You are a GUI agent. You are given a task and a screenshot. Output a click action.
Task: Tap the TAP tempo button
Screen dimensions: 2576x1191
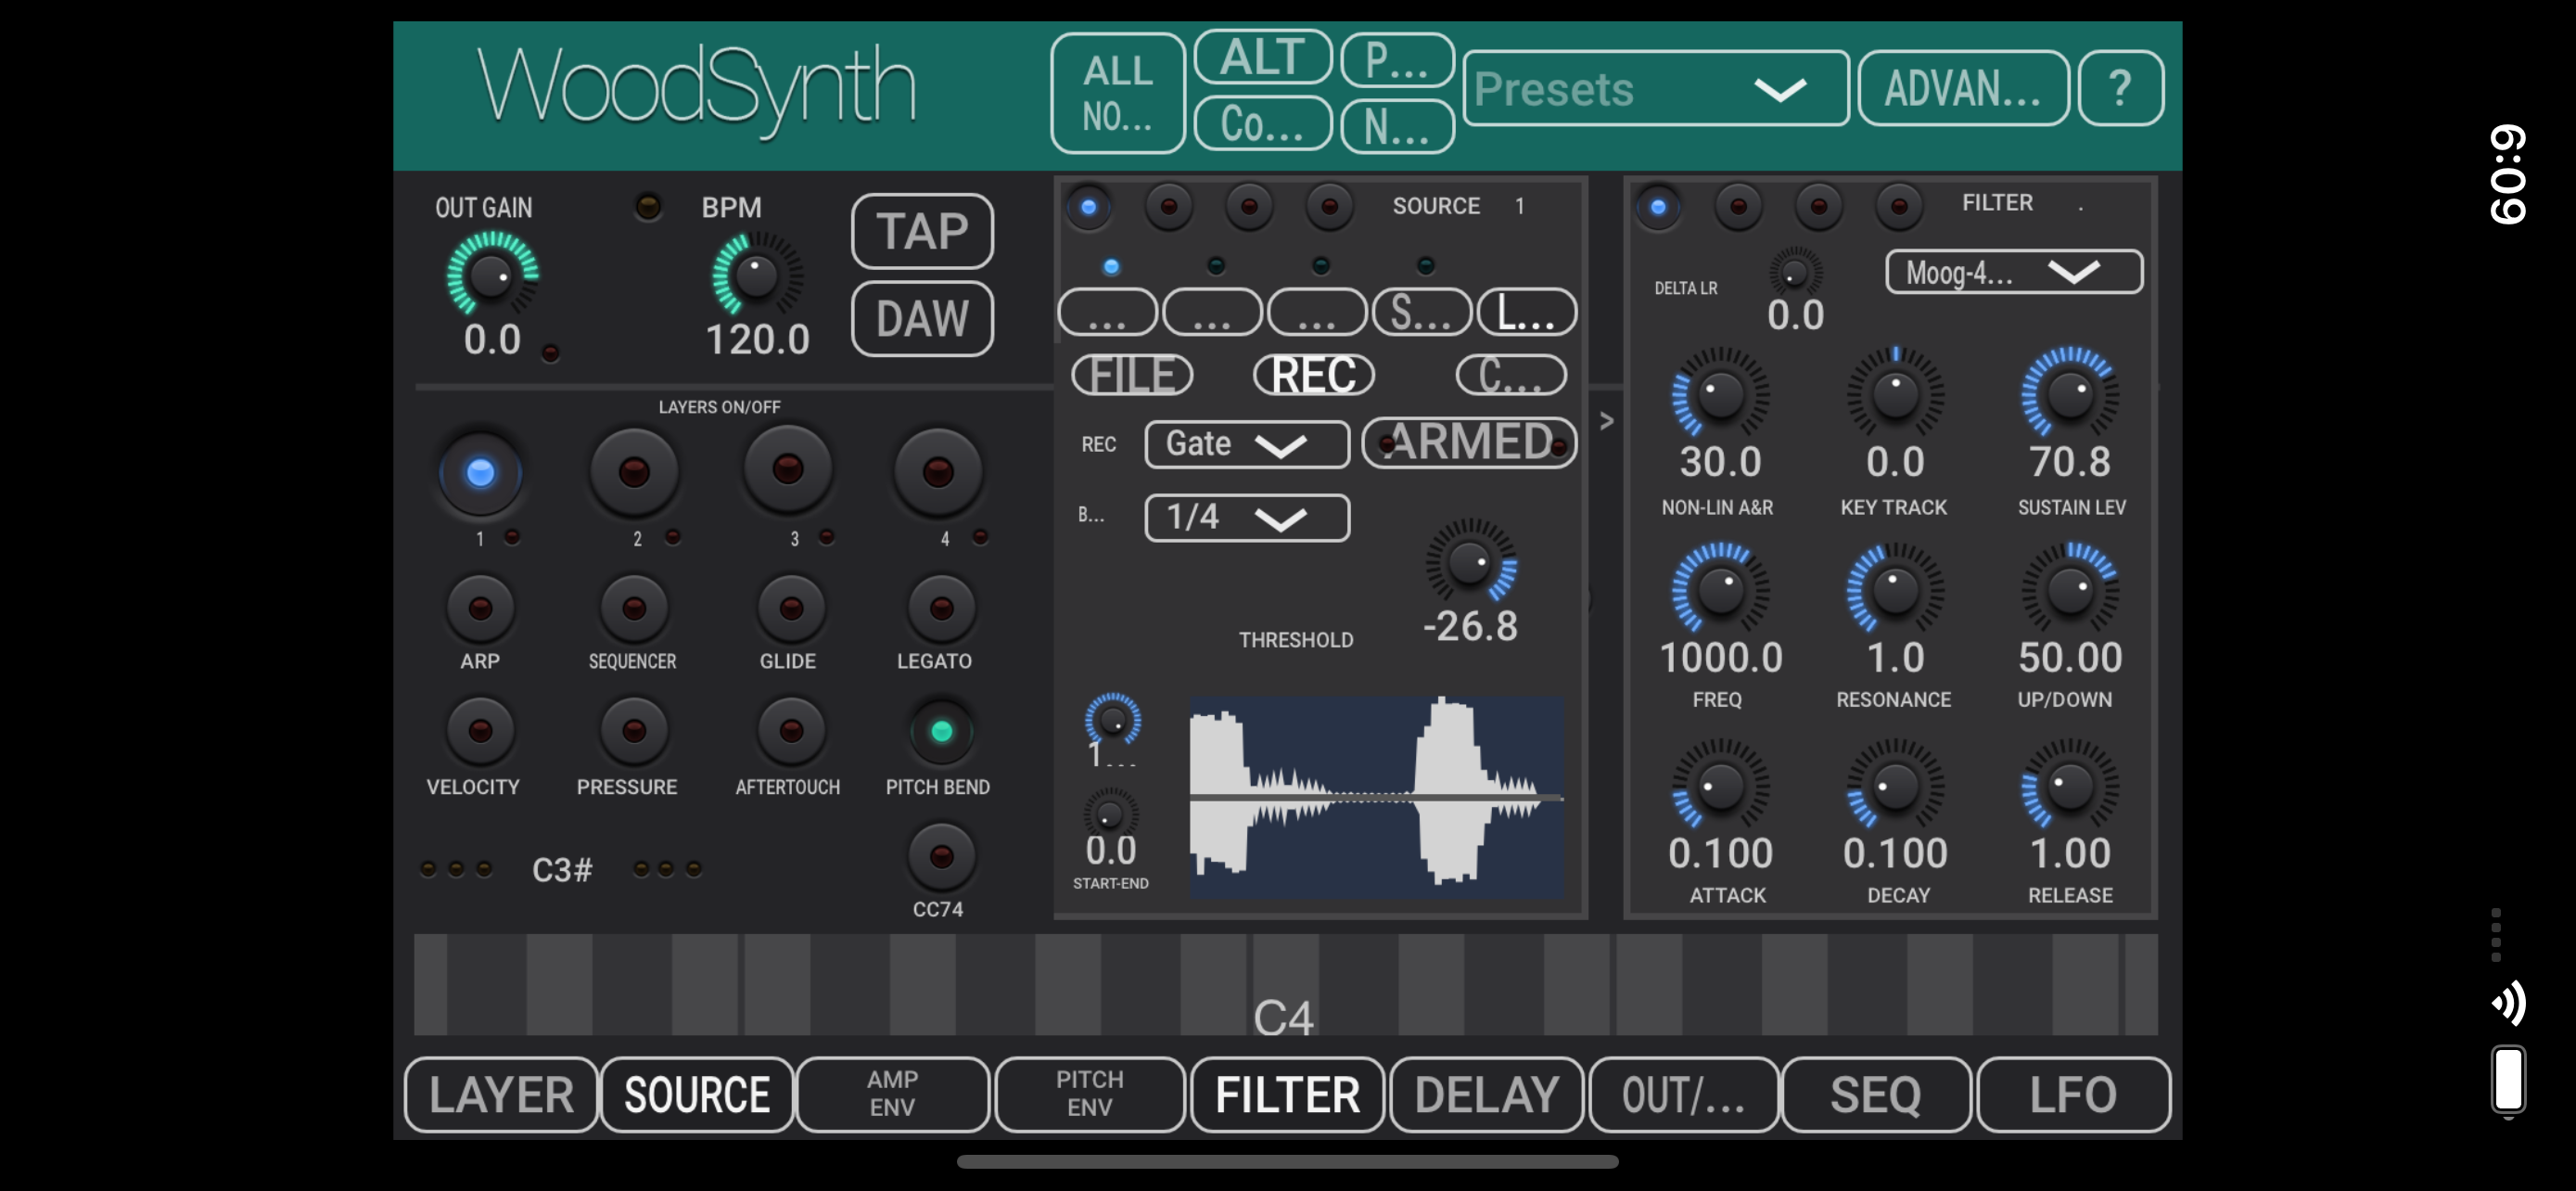pyautogui.click(x=922, y=231)
